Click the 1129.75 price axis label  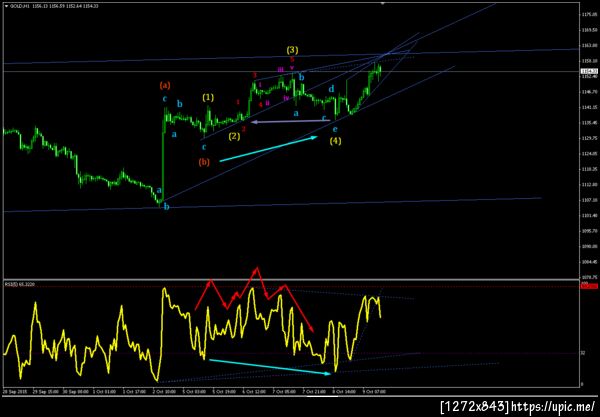pyautogui.click(x=590, y=138)
